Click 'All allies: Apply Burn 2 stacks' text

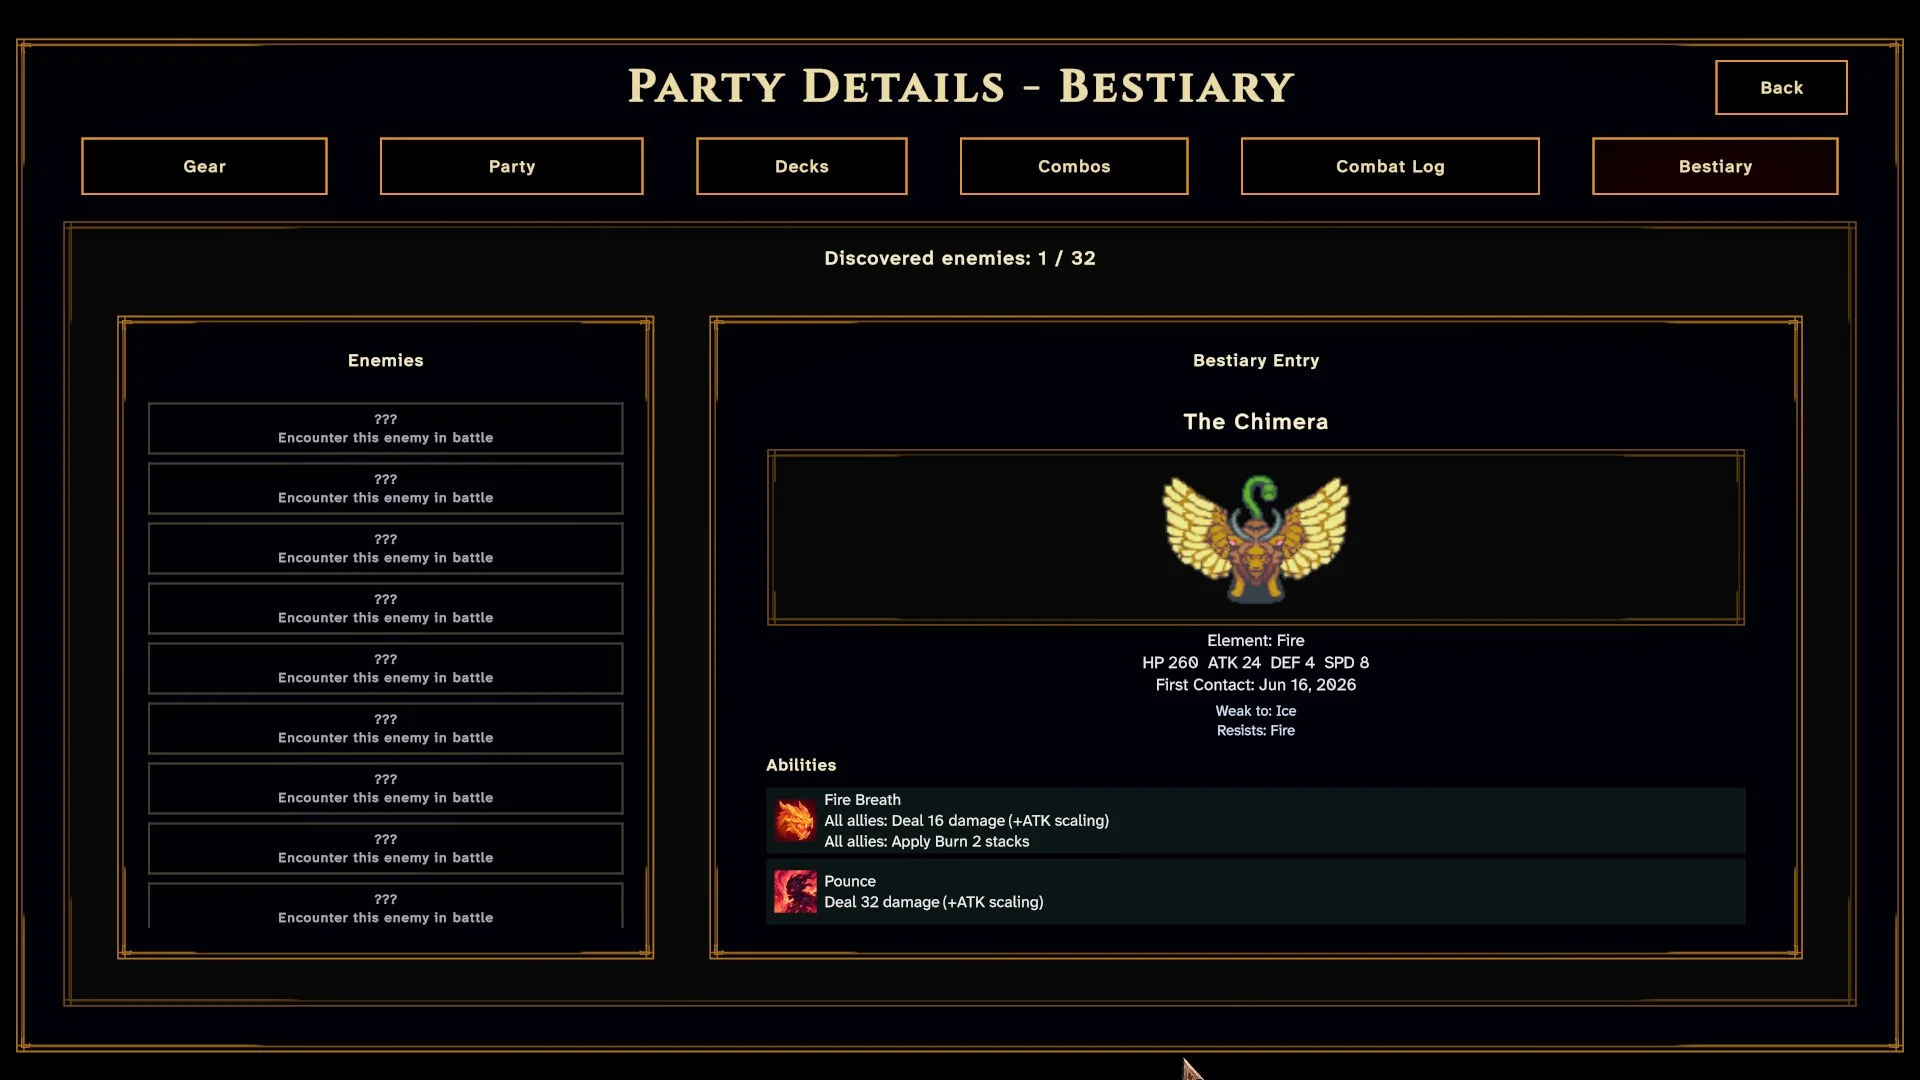point(927,842)
